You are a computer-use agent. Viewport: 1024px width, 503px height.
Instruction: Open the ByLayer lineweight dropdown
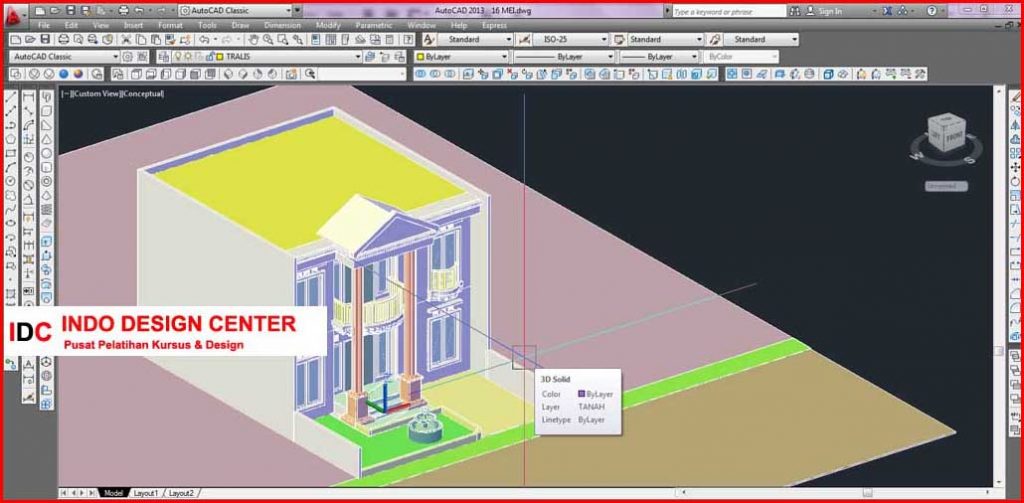pos(694,57)
